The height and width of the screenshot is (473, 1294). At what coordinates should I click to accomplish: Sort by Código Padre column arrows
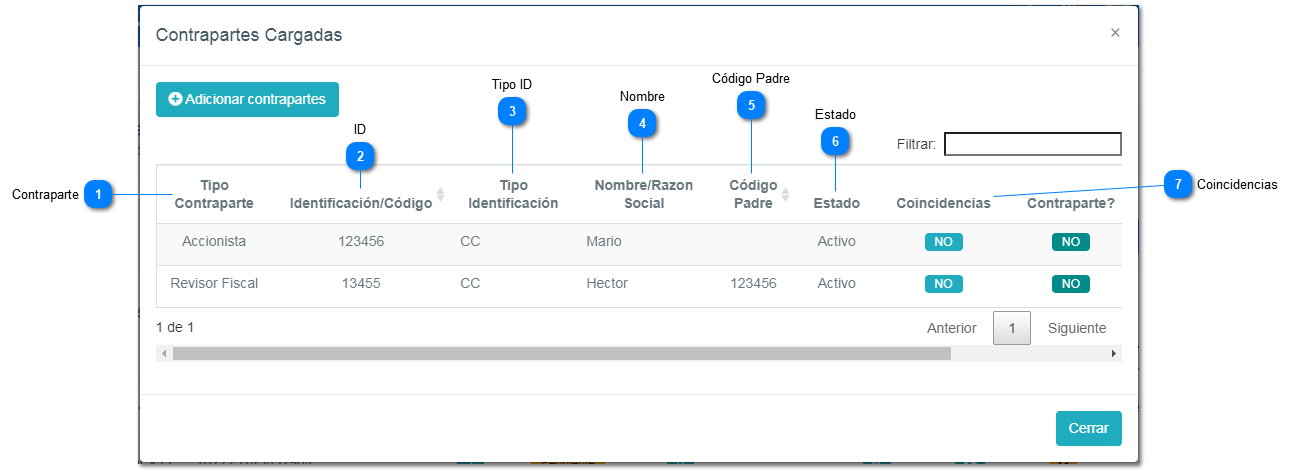pos(785,194)
